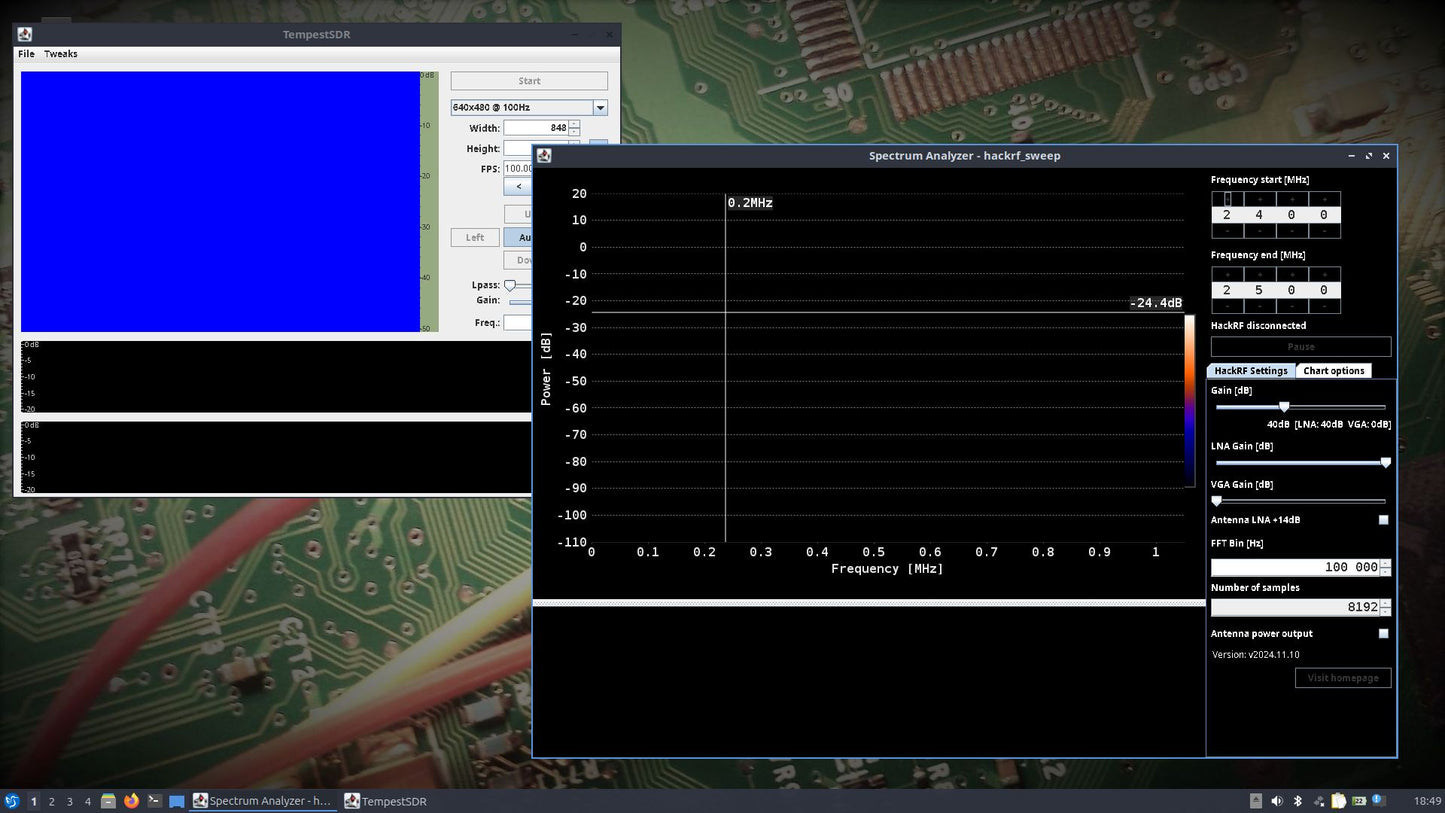Image resolution: width=1445 pixels, height=813 pixels.
Task: Increment first digit of Frequency end
Action: (1227, 274)
